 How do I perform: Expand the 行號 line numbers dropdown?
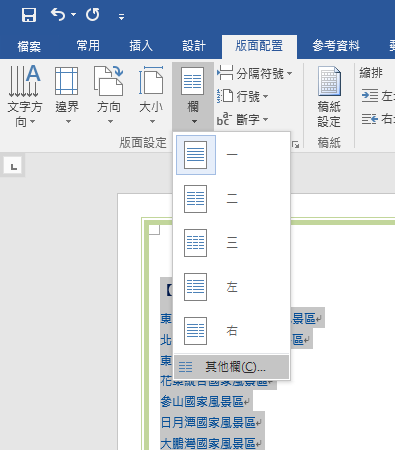point(243,97)
